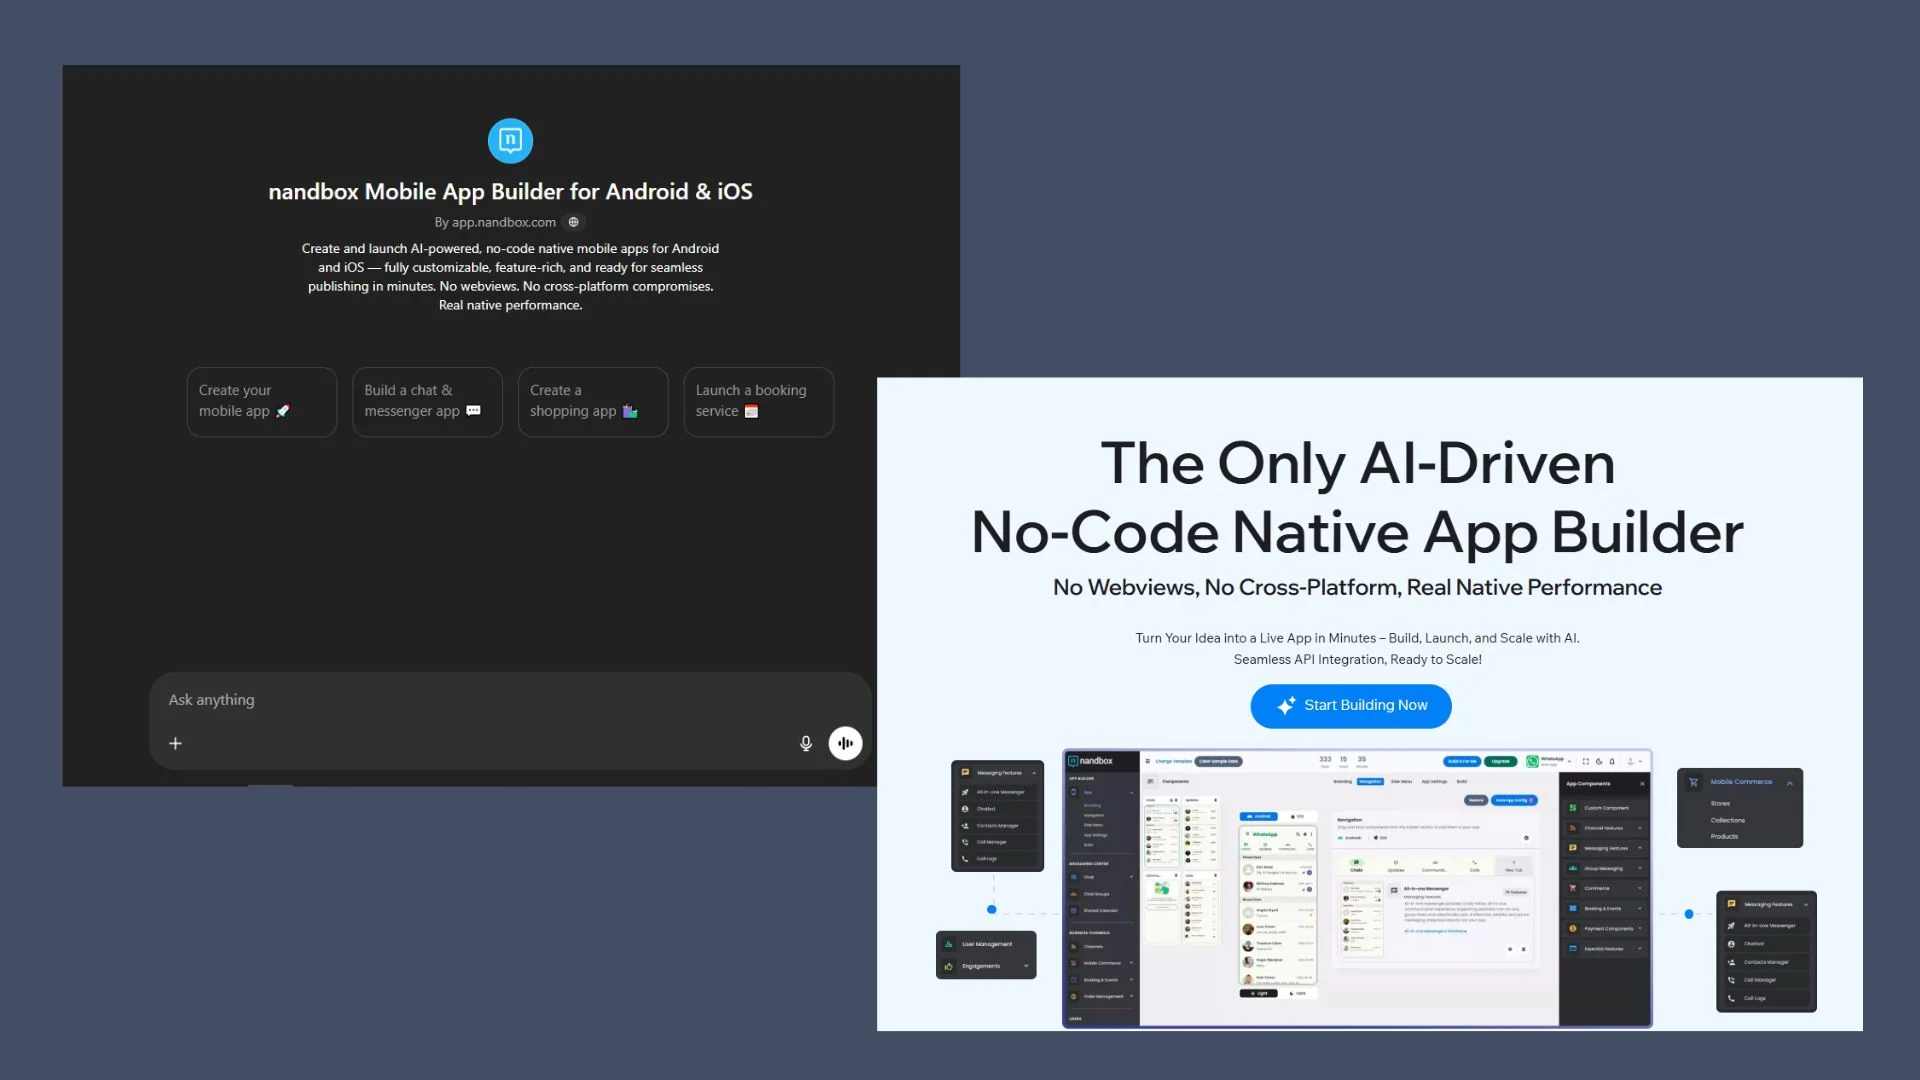The width and height of the screenshot is (1920, 1080).
Task: Open the settings gear in the Navigation section
Action: 1526,838
